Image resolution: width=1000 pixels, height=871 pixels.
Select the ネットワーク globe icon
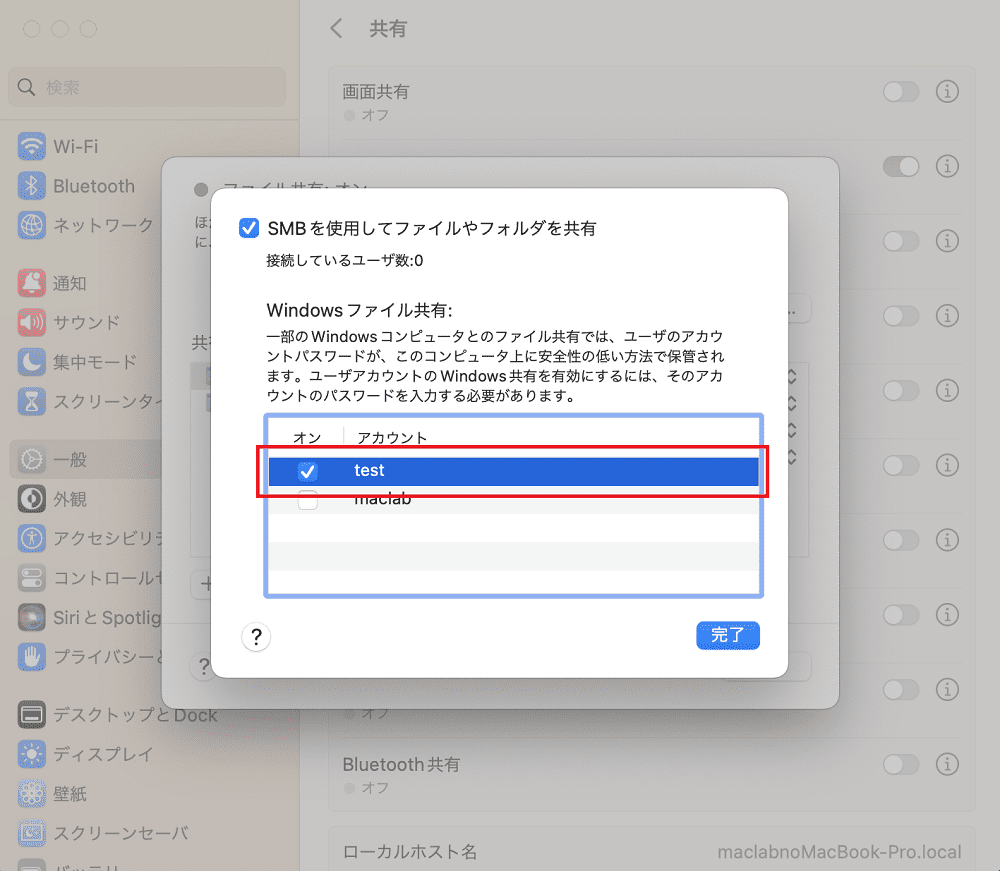pyautogui.click(x=31, y=225)
